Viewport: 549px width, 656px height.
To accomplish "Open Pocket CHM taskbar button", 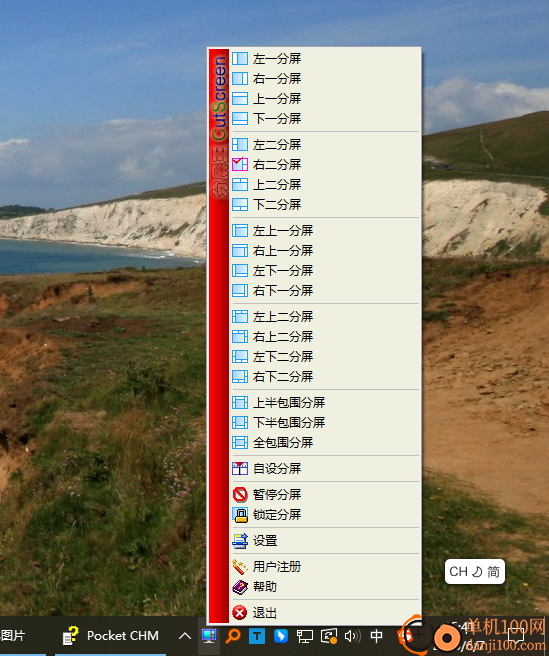I will point(110,636).
